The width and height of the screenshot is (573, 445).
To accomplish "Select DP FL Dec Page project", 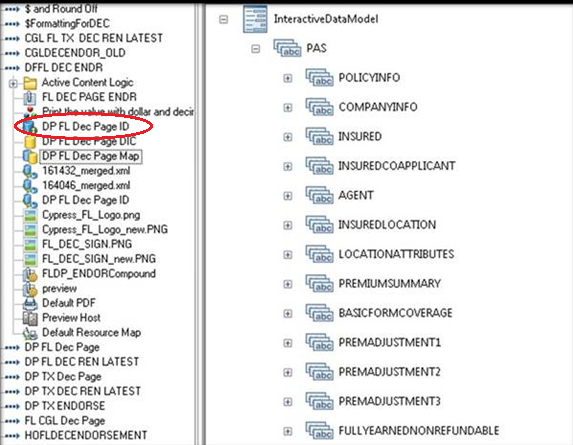I will coord(62,347).
